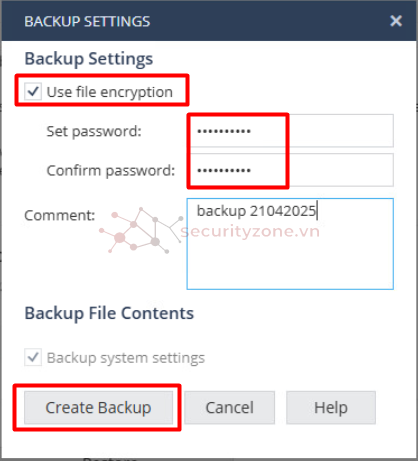Dismiss the dialog with Cancel

(230, 407)
